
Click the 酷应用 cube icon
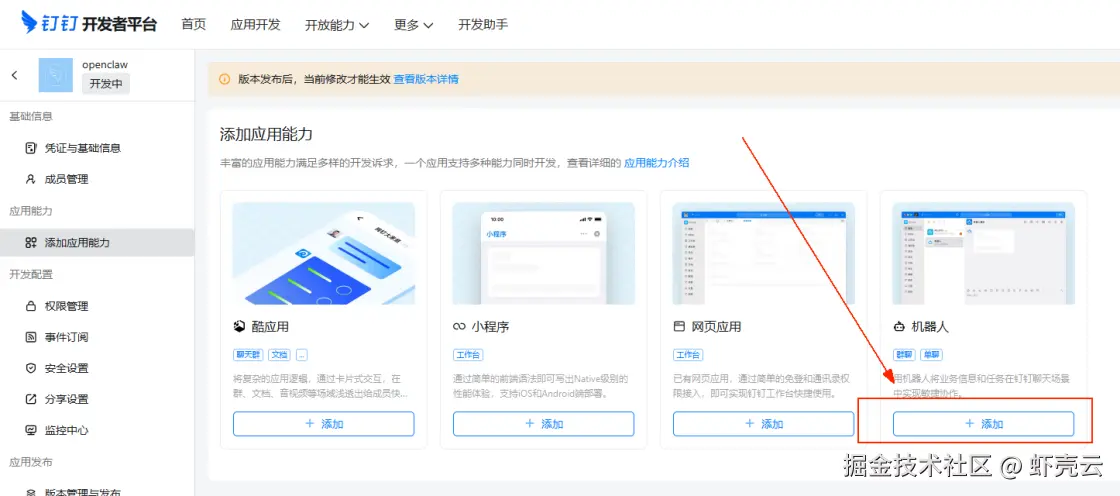click(x=239, y=327)
